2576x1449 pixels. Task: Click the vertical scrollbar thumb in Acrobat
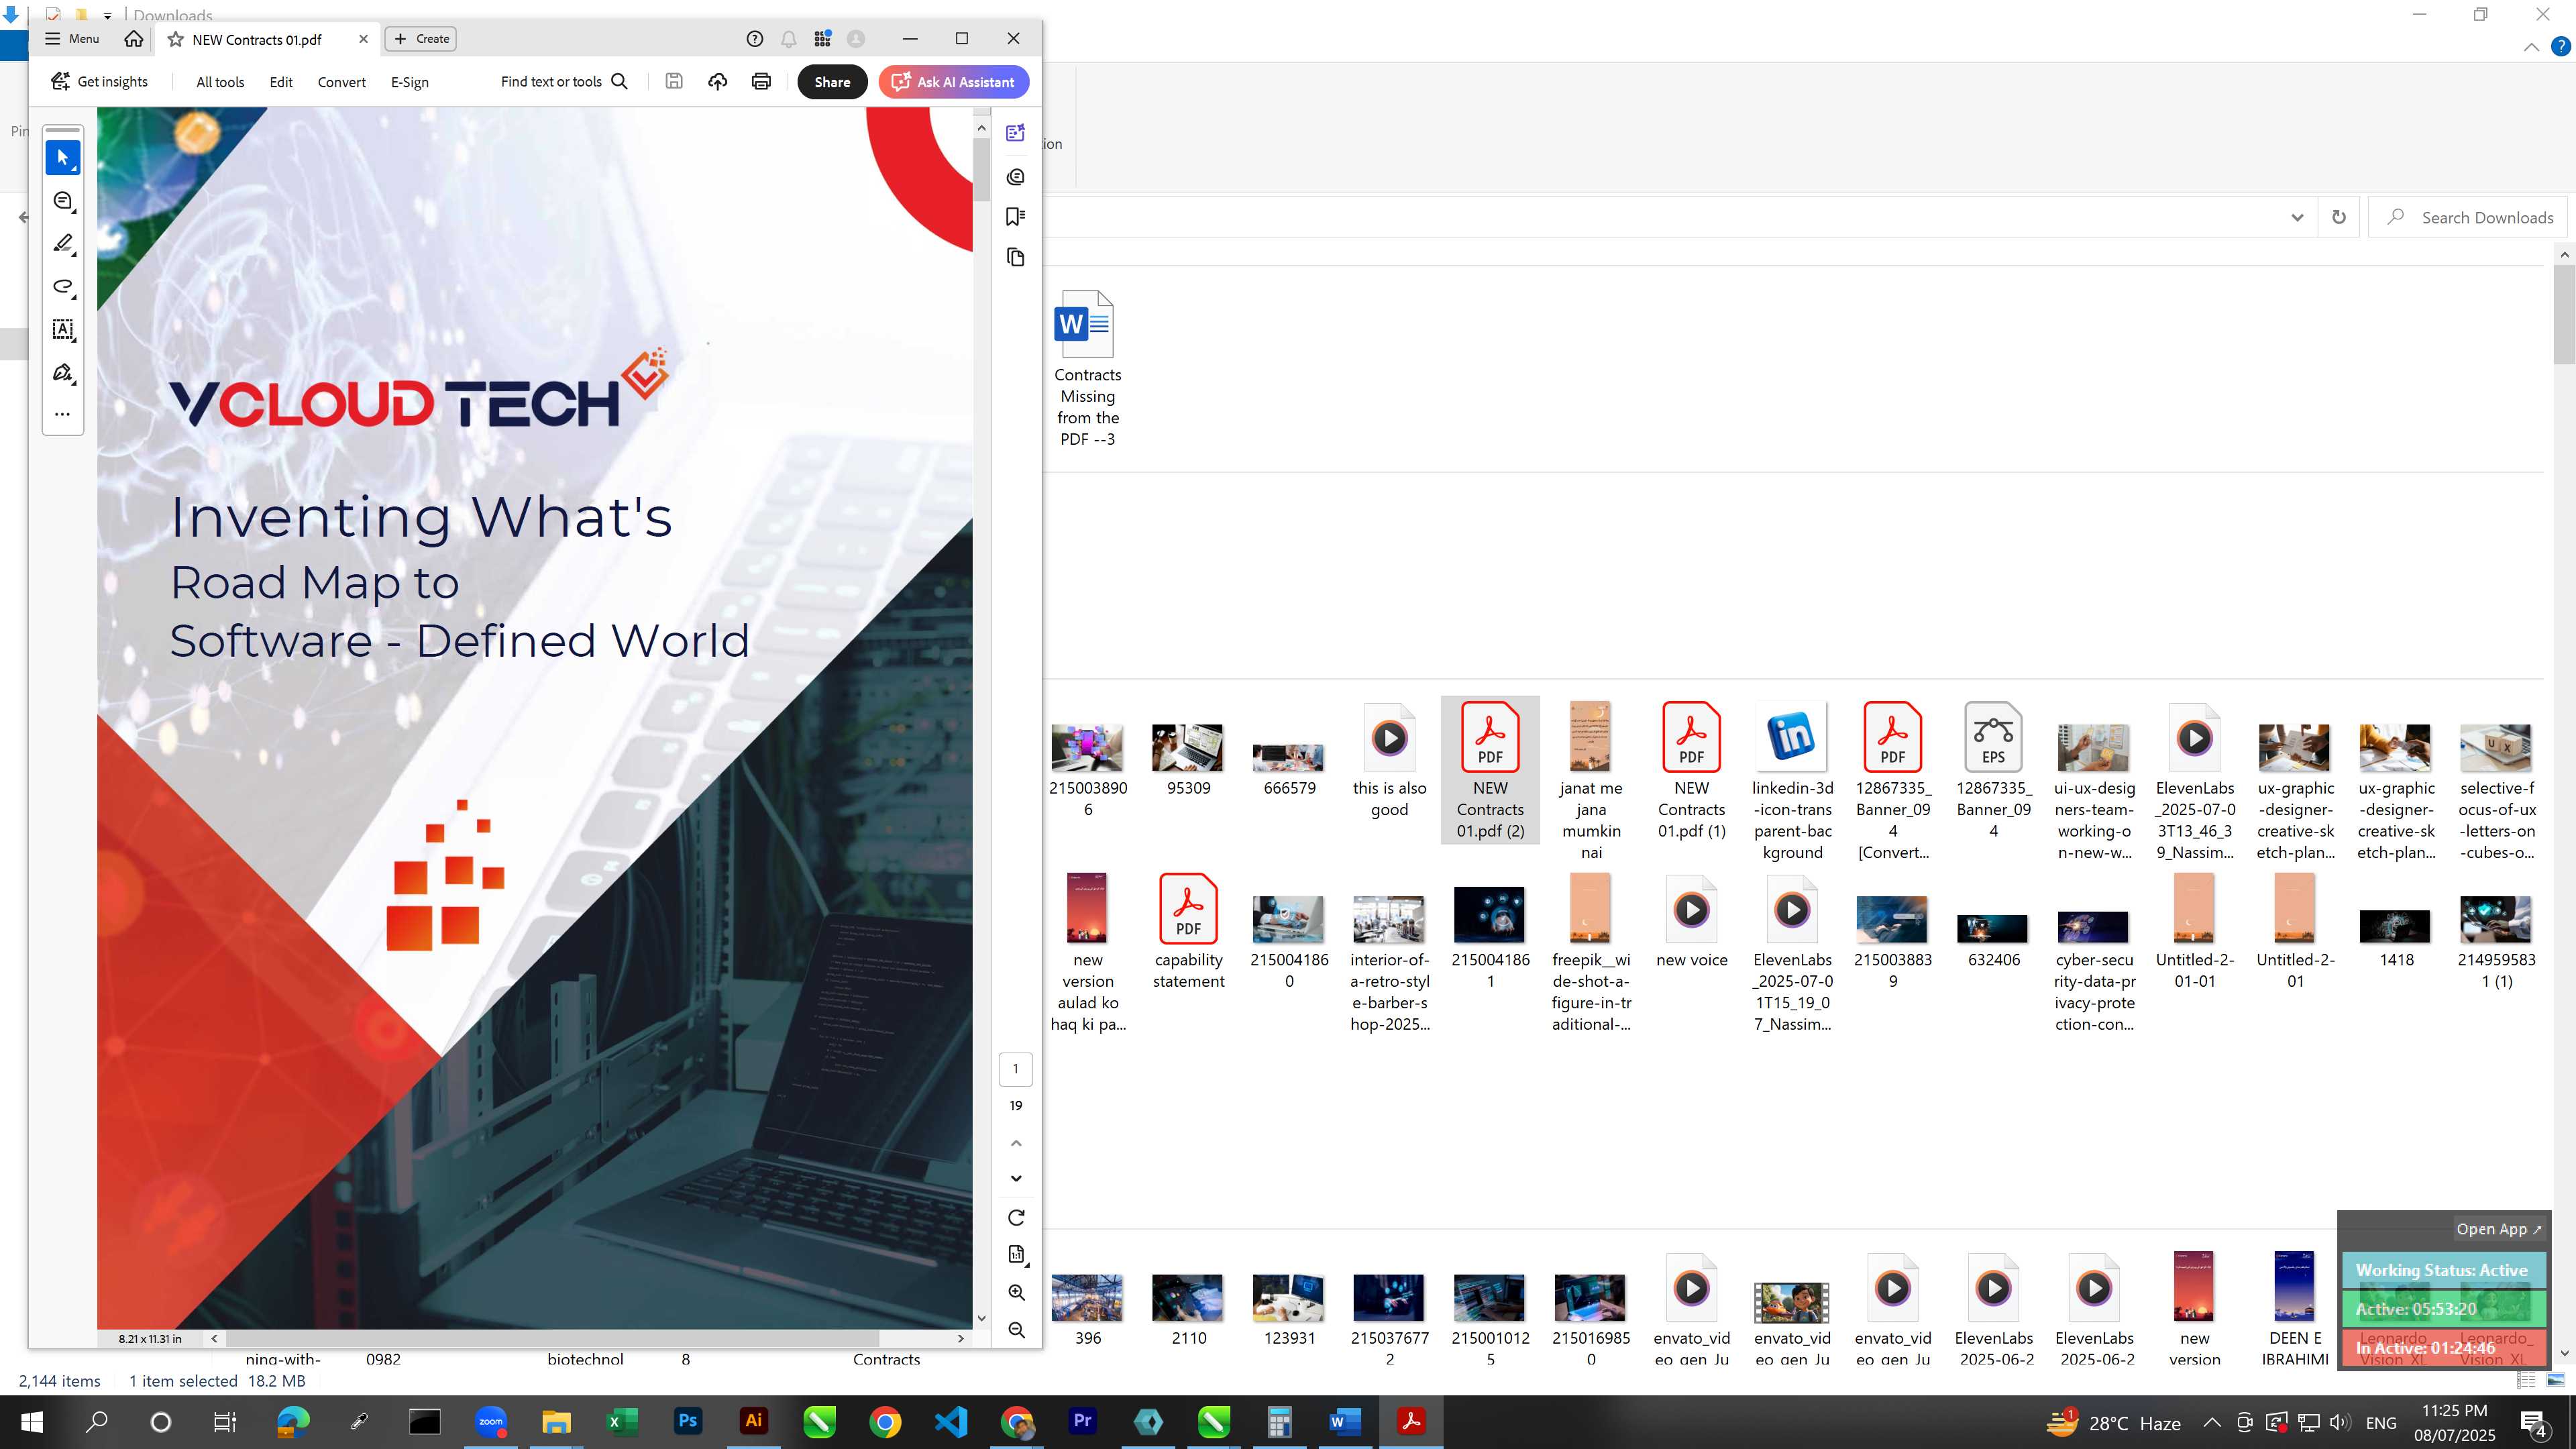[x=981, y=170]
